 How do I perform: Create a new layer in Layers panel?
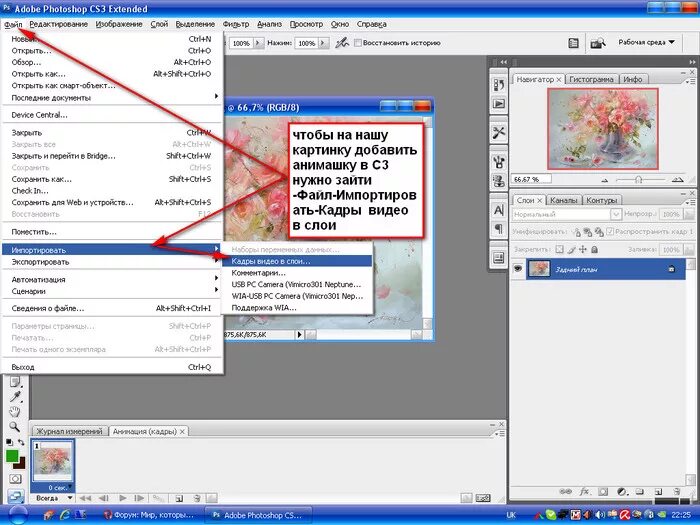click(x=658, y=492)
